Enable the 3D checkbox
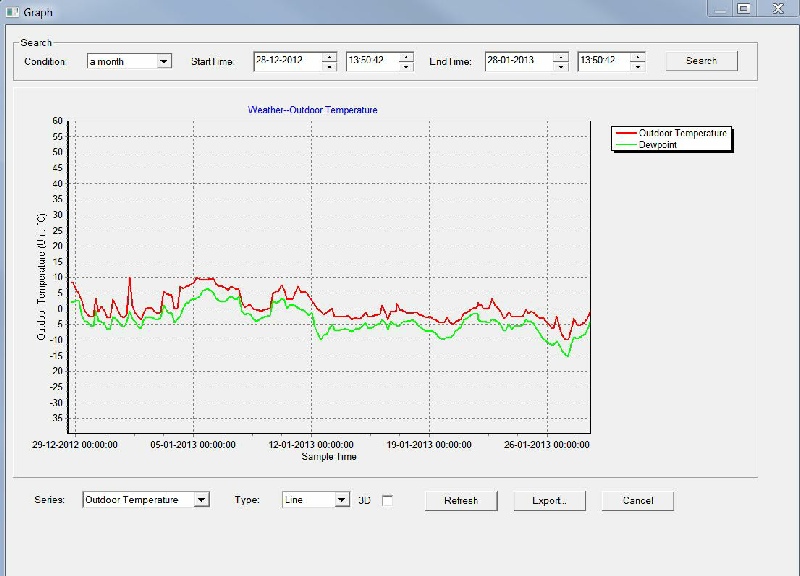 pos(388,501)
